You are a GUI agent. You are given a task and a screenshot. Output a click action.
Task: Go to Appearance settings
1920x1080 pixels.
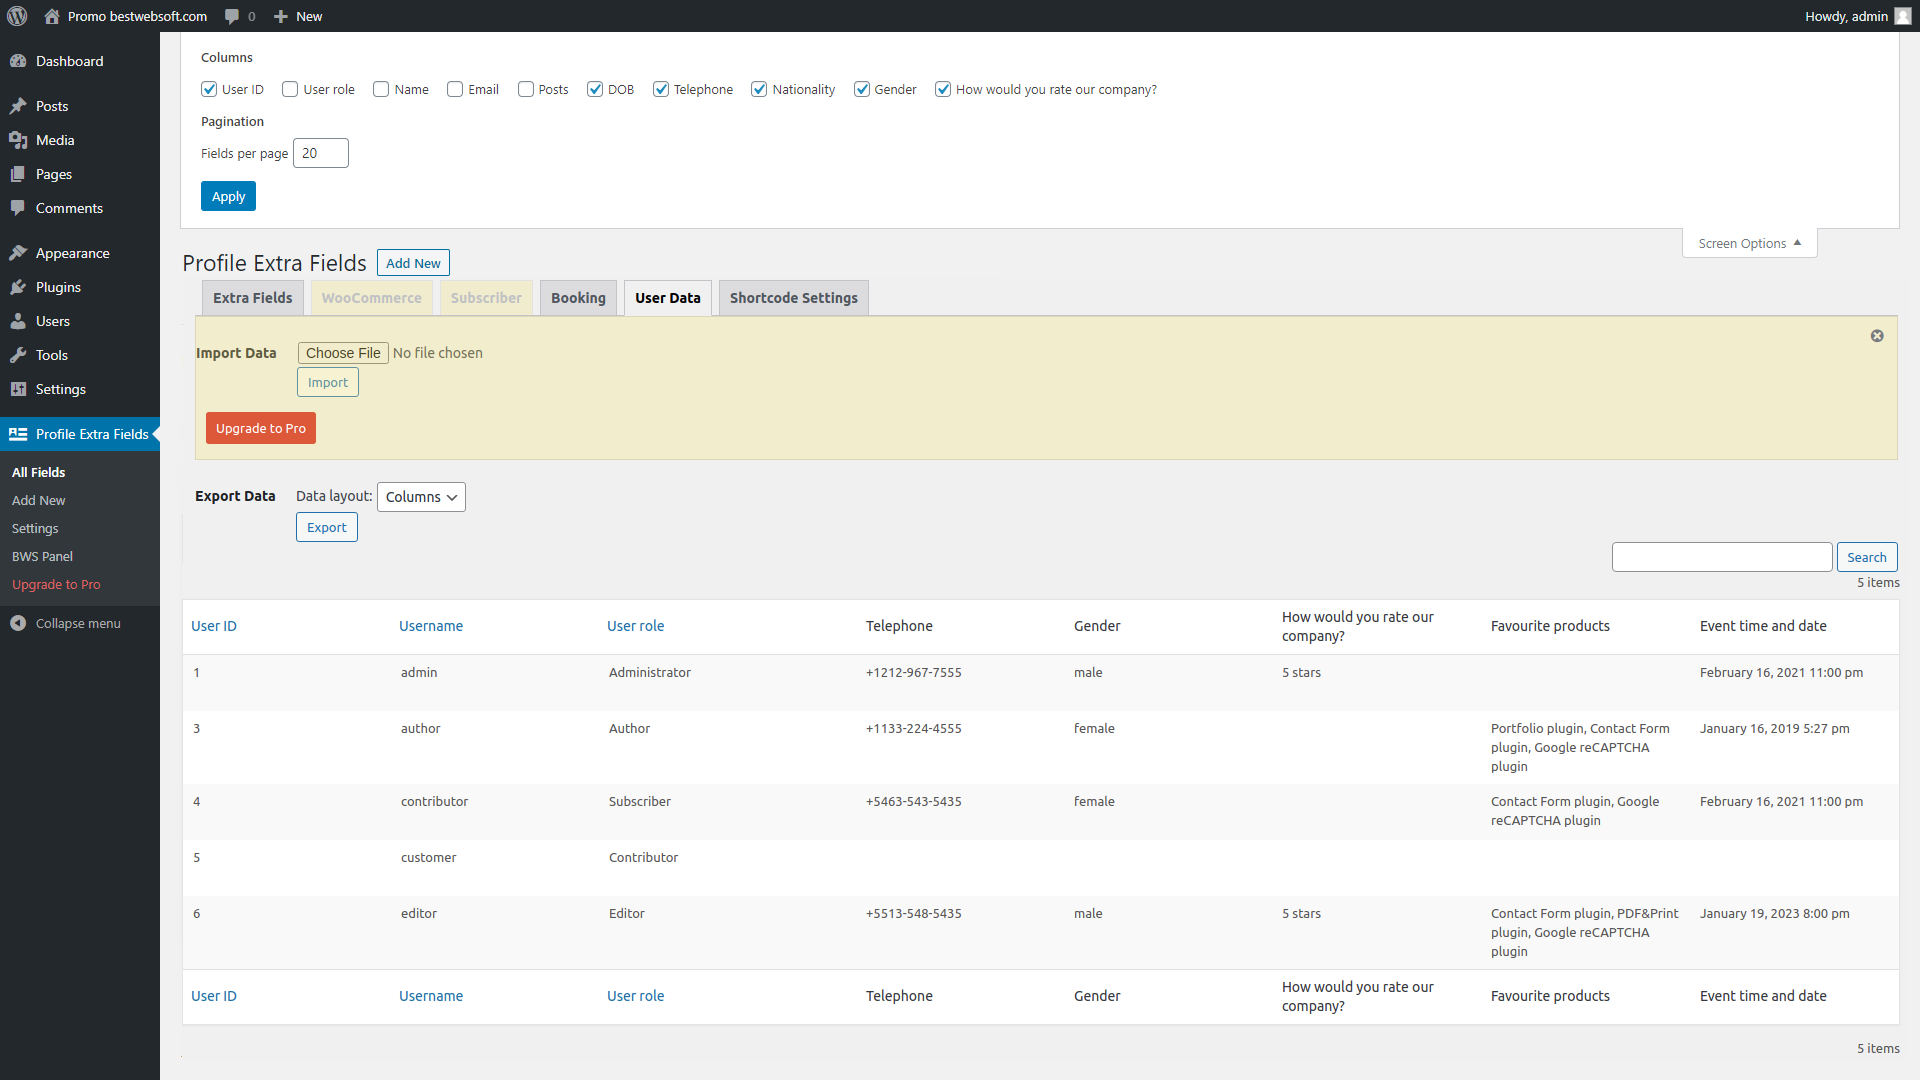tap(71, 253)
